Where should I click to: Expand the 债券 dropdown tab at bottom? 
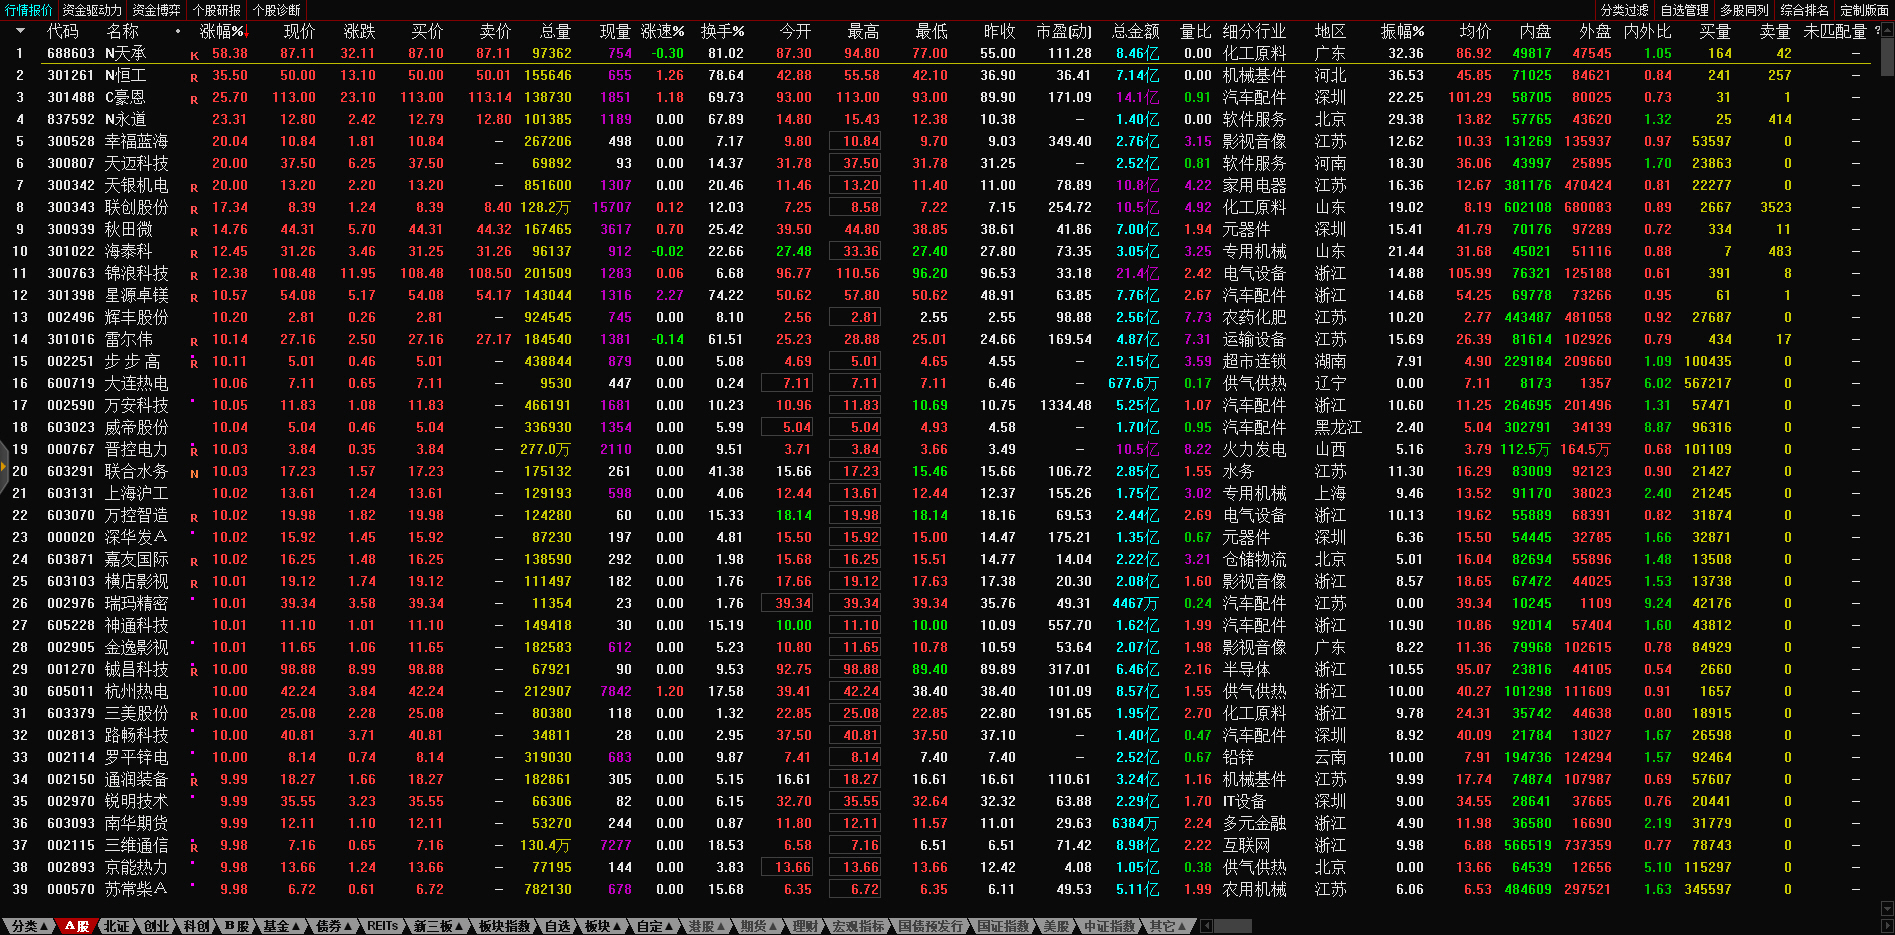pyautogui.click(x=333, y=926)
